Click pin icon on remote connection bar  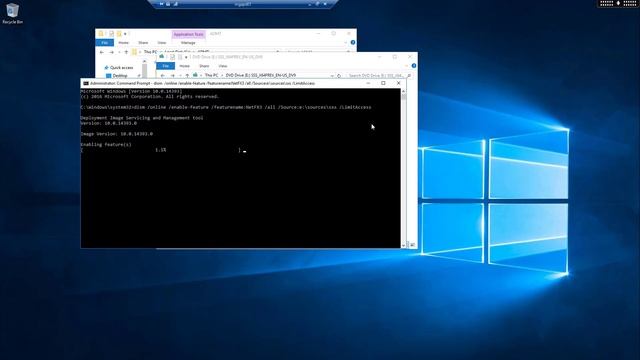click(161, 4)
